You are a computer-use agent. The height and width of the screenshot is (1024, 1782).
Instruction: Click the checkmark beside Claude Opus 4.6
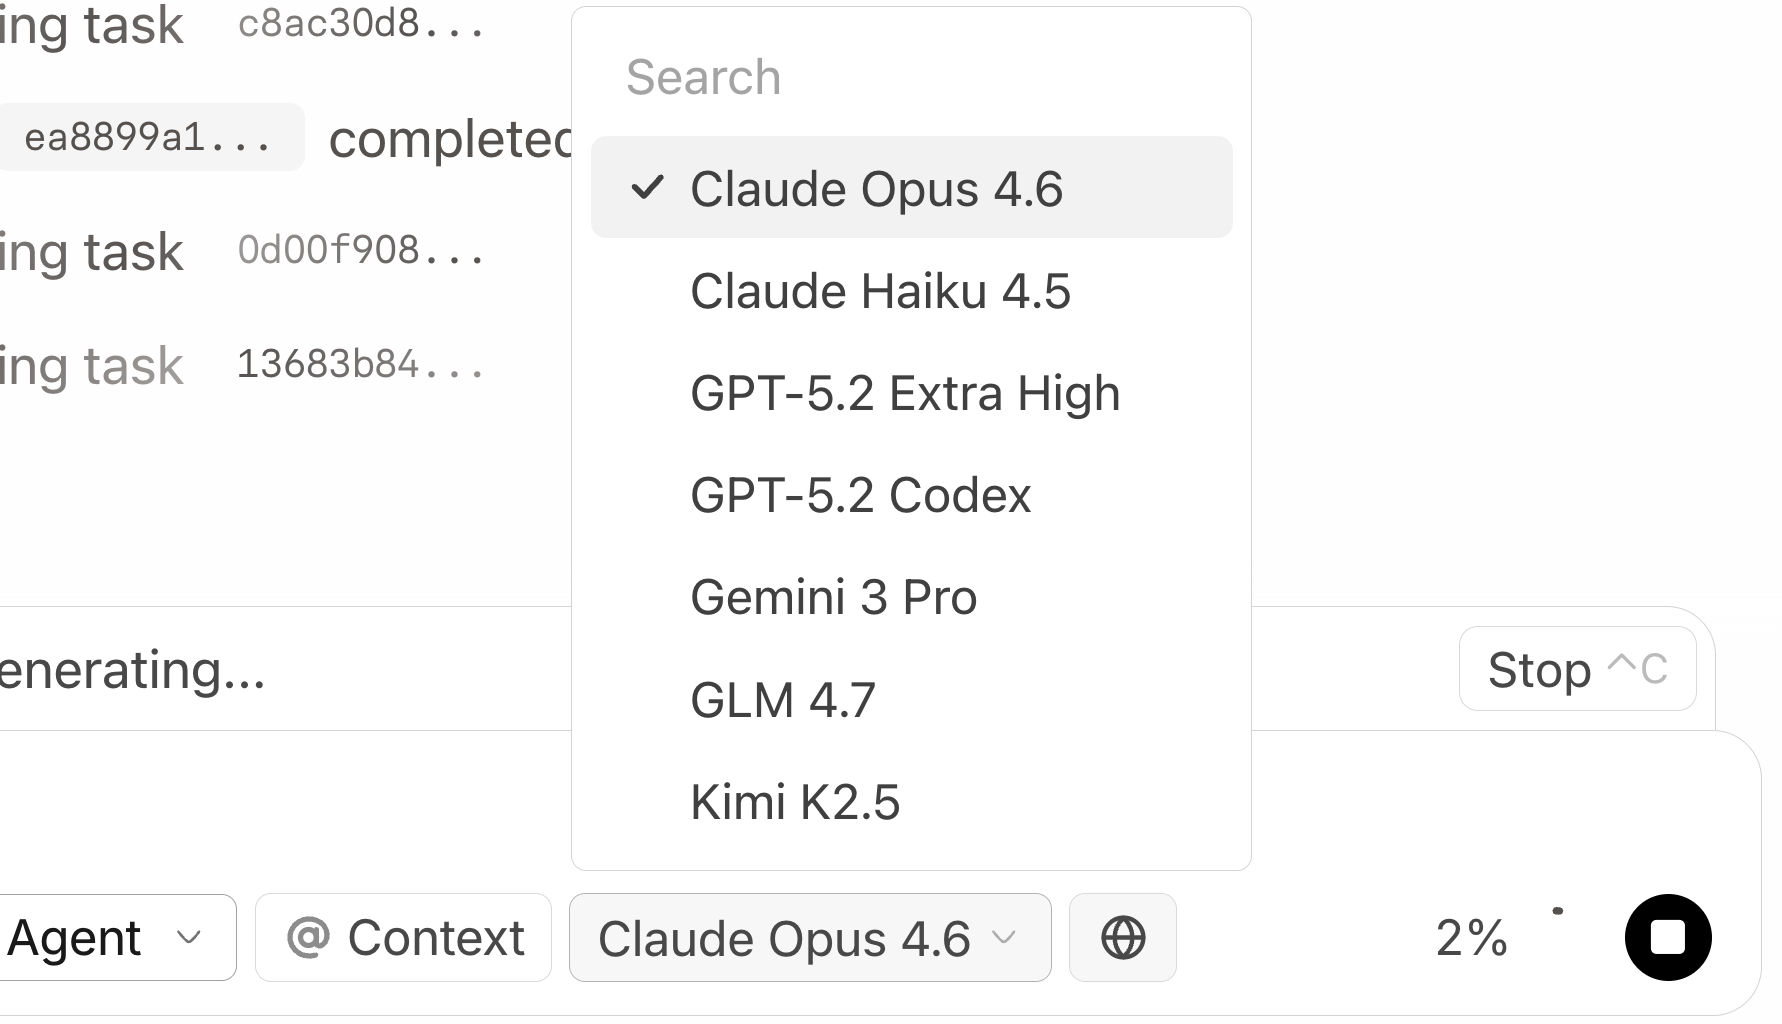tap(647, 188)
